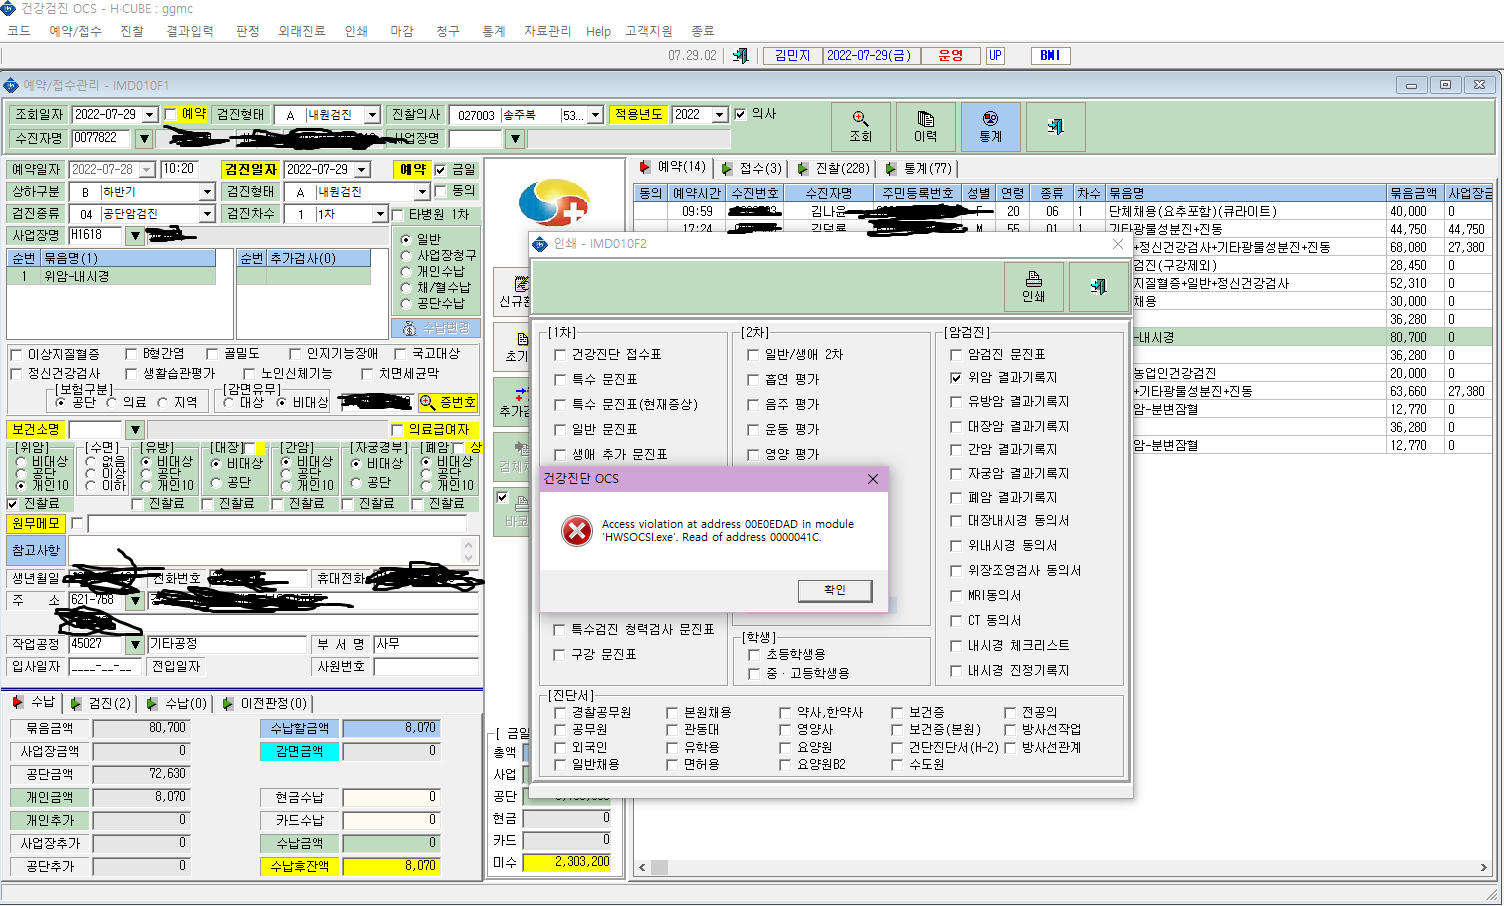Click the 확인 button in error dialog
Viewport: 1504px width, 906px height.
[x=835, y=590]
